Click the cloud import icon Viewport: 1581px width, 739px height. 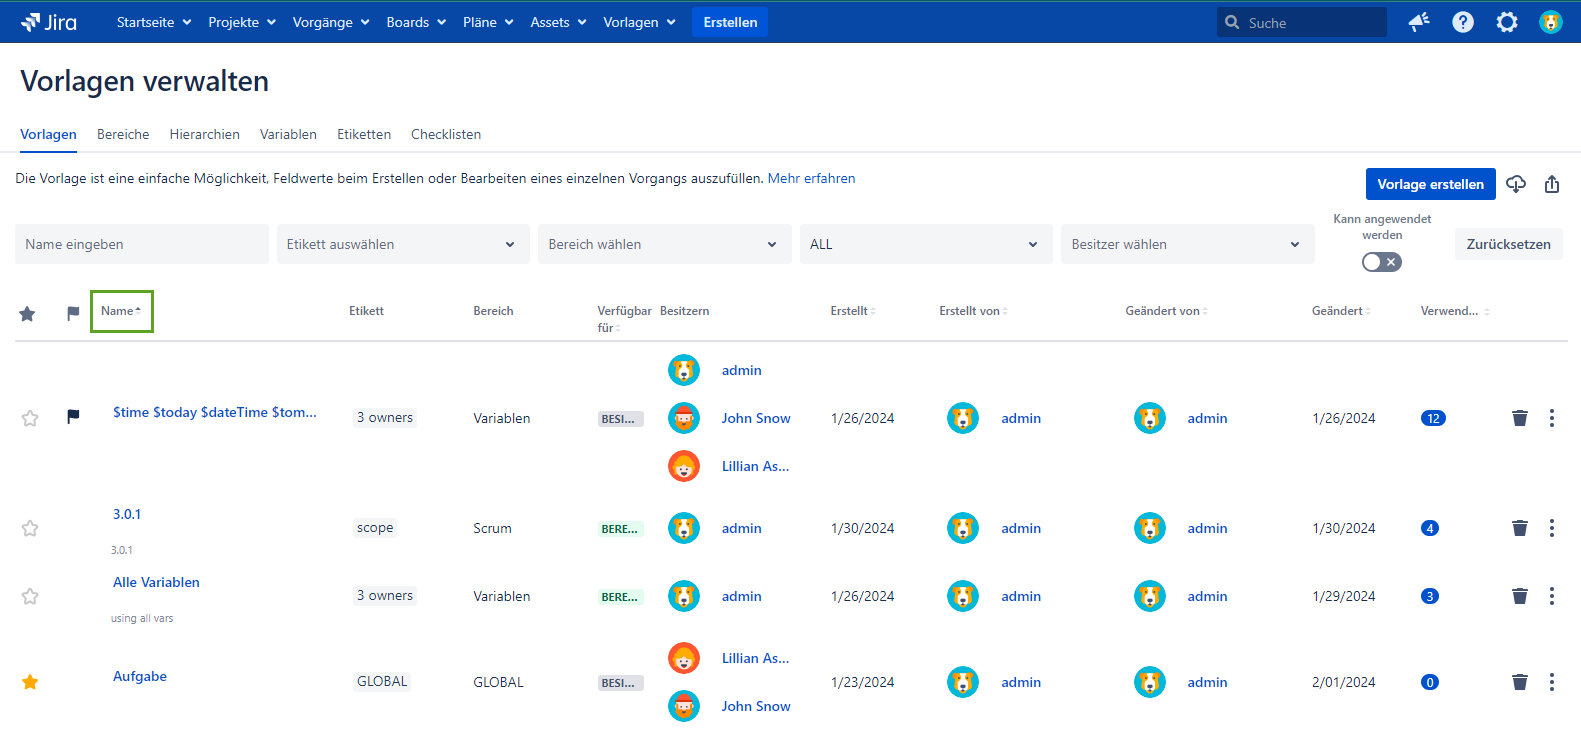1516,184
